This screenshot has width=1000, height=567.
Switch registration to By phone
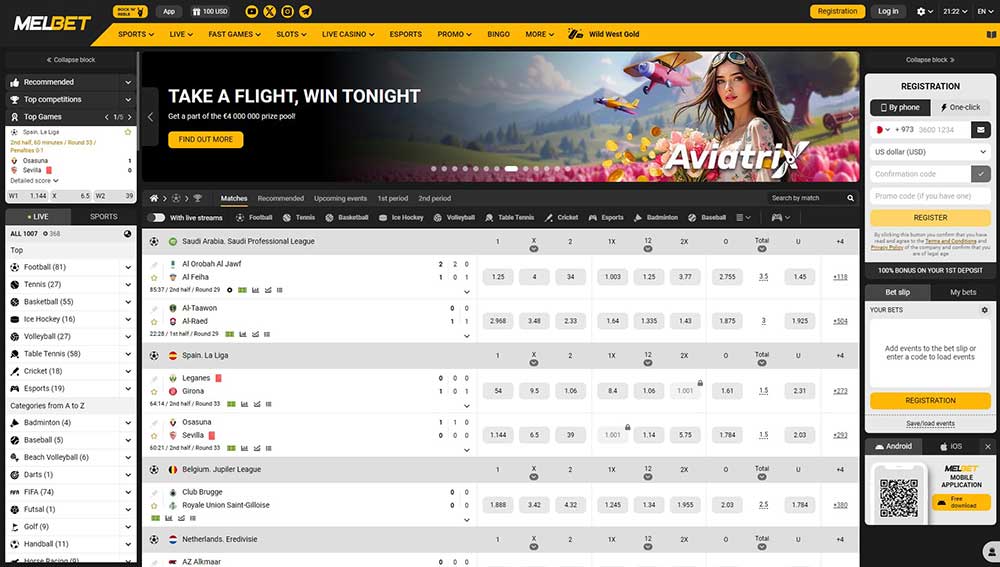click(900, 107)
